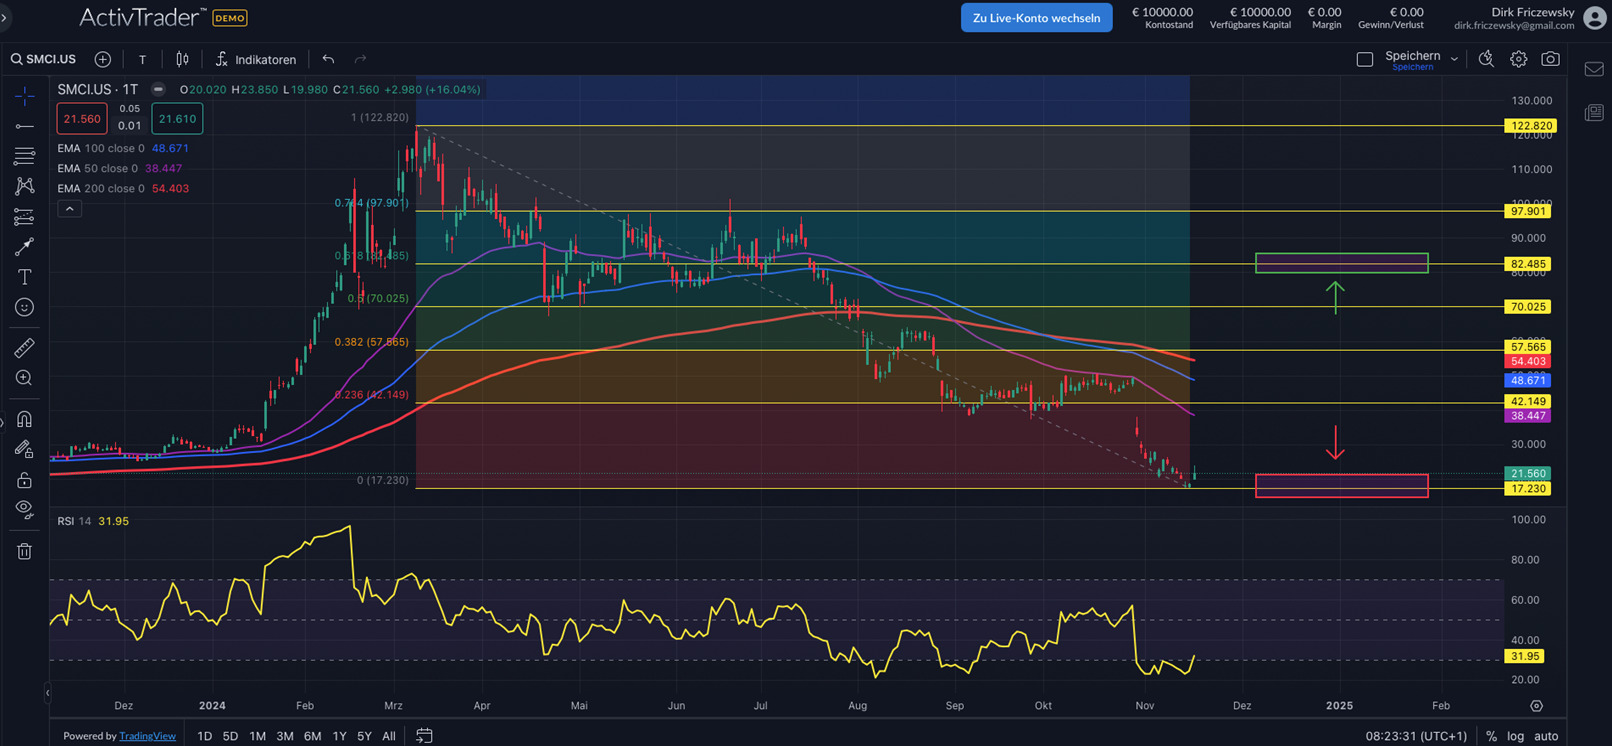Select the emoji sticker drawing tool
This screenshot has height=746, width=1612.
(x=24, y=307)
